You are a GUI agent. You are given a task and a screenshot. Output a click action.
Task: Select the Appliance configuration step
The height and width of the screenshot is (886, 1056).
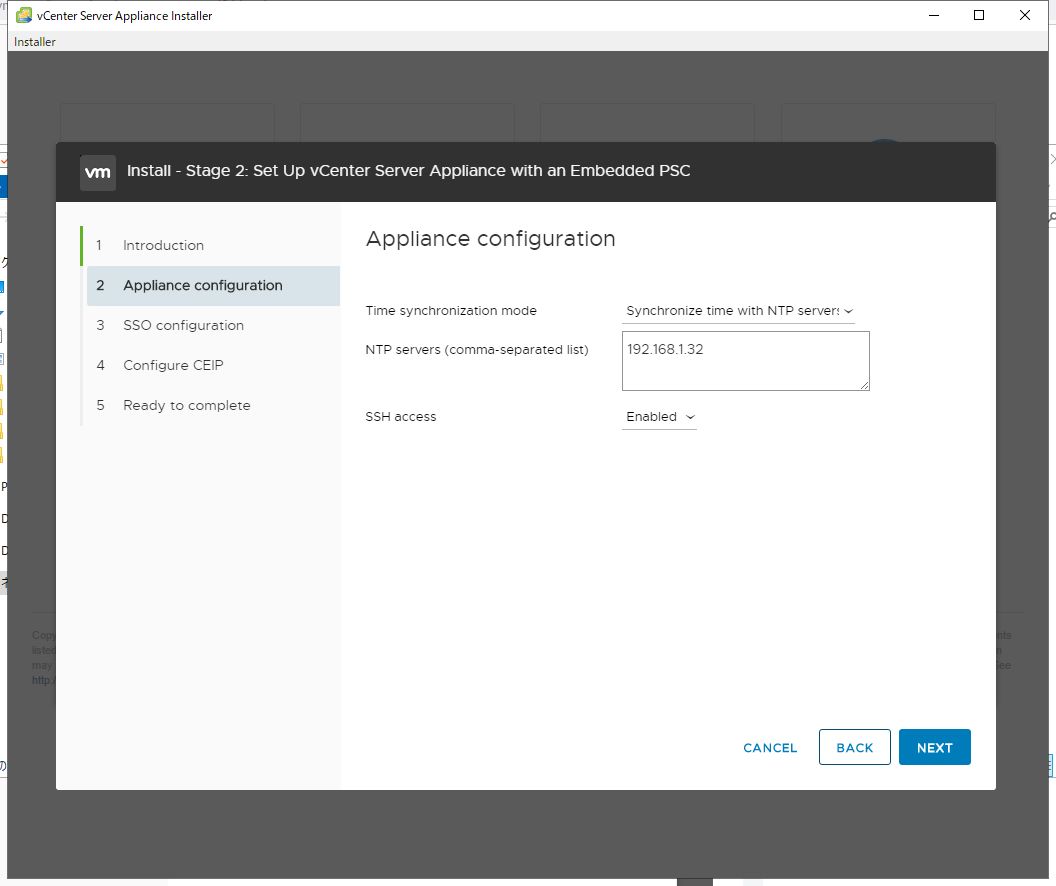pyautogui.click(x=213, y=285)
